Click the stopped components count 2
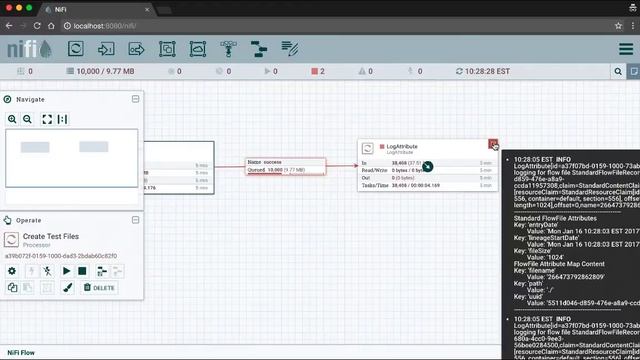 point(318,71)
